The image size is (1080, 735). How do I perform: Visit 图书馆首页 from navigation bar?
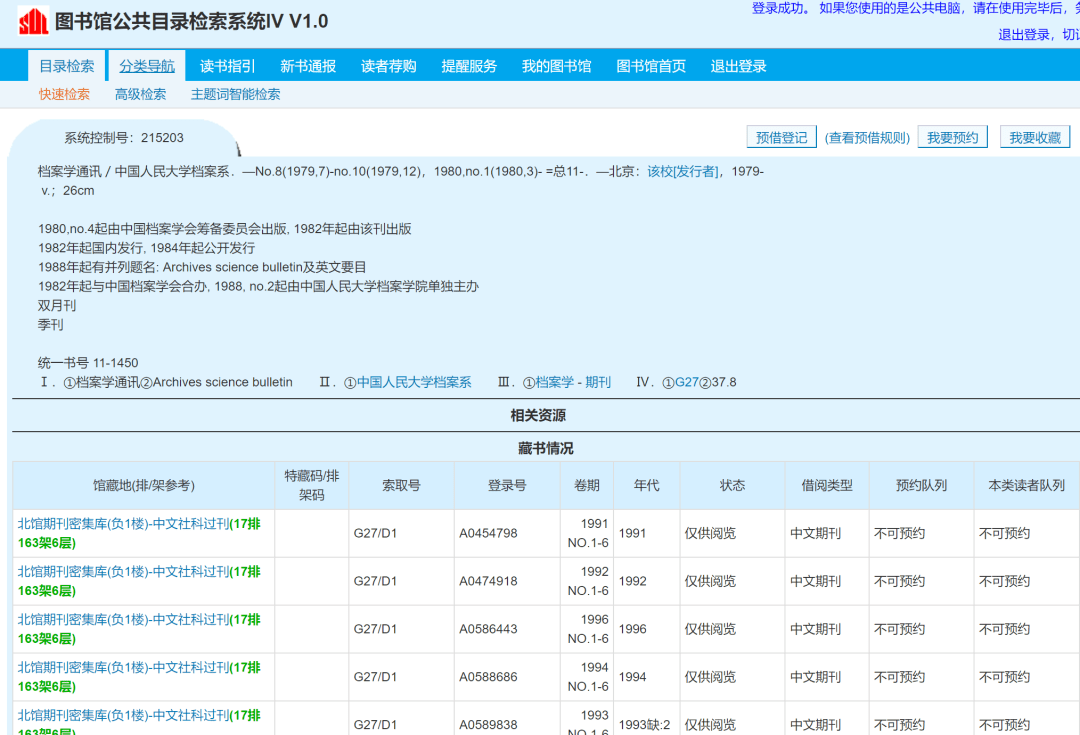coord(651,66)
